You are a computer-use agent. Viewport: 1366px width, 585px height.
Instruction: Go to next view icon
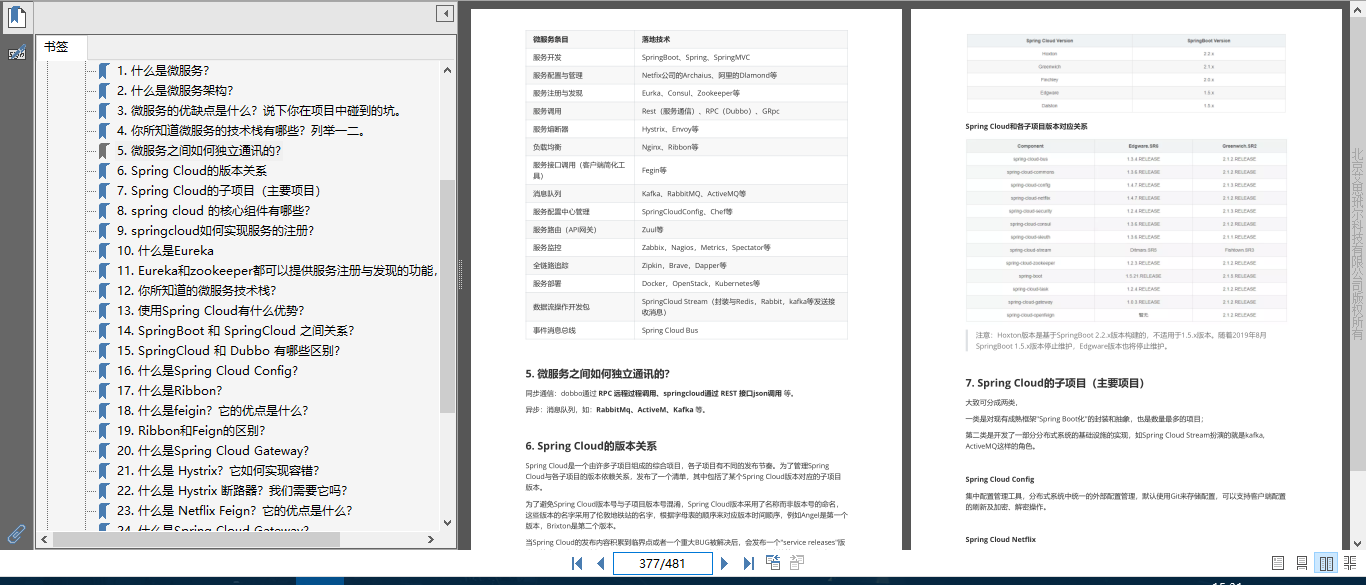[x=797, y=564]
